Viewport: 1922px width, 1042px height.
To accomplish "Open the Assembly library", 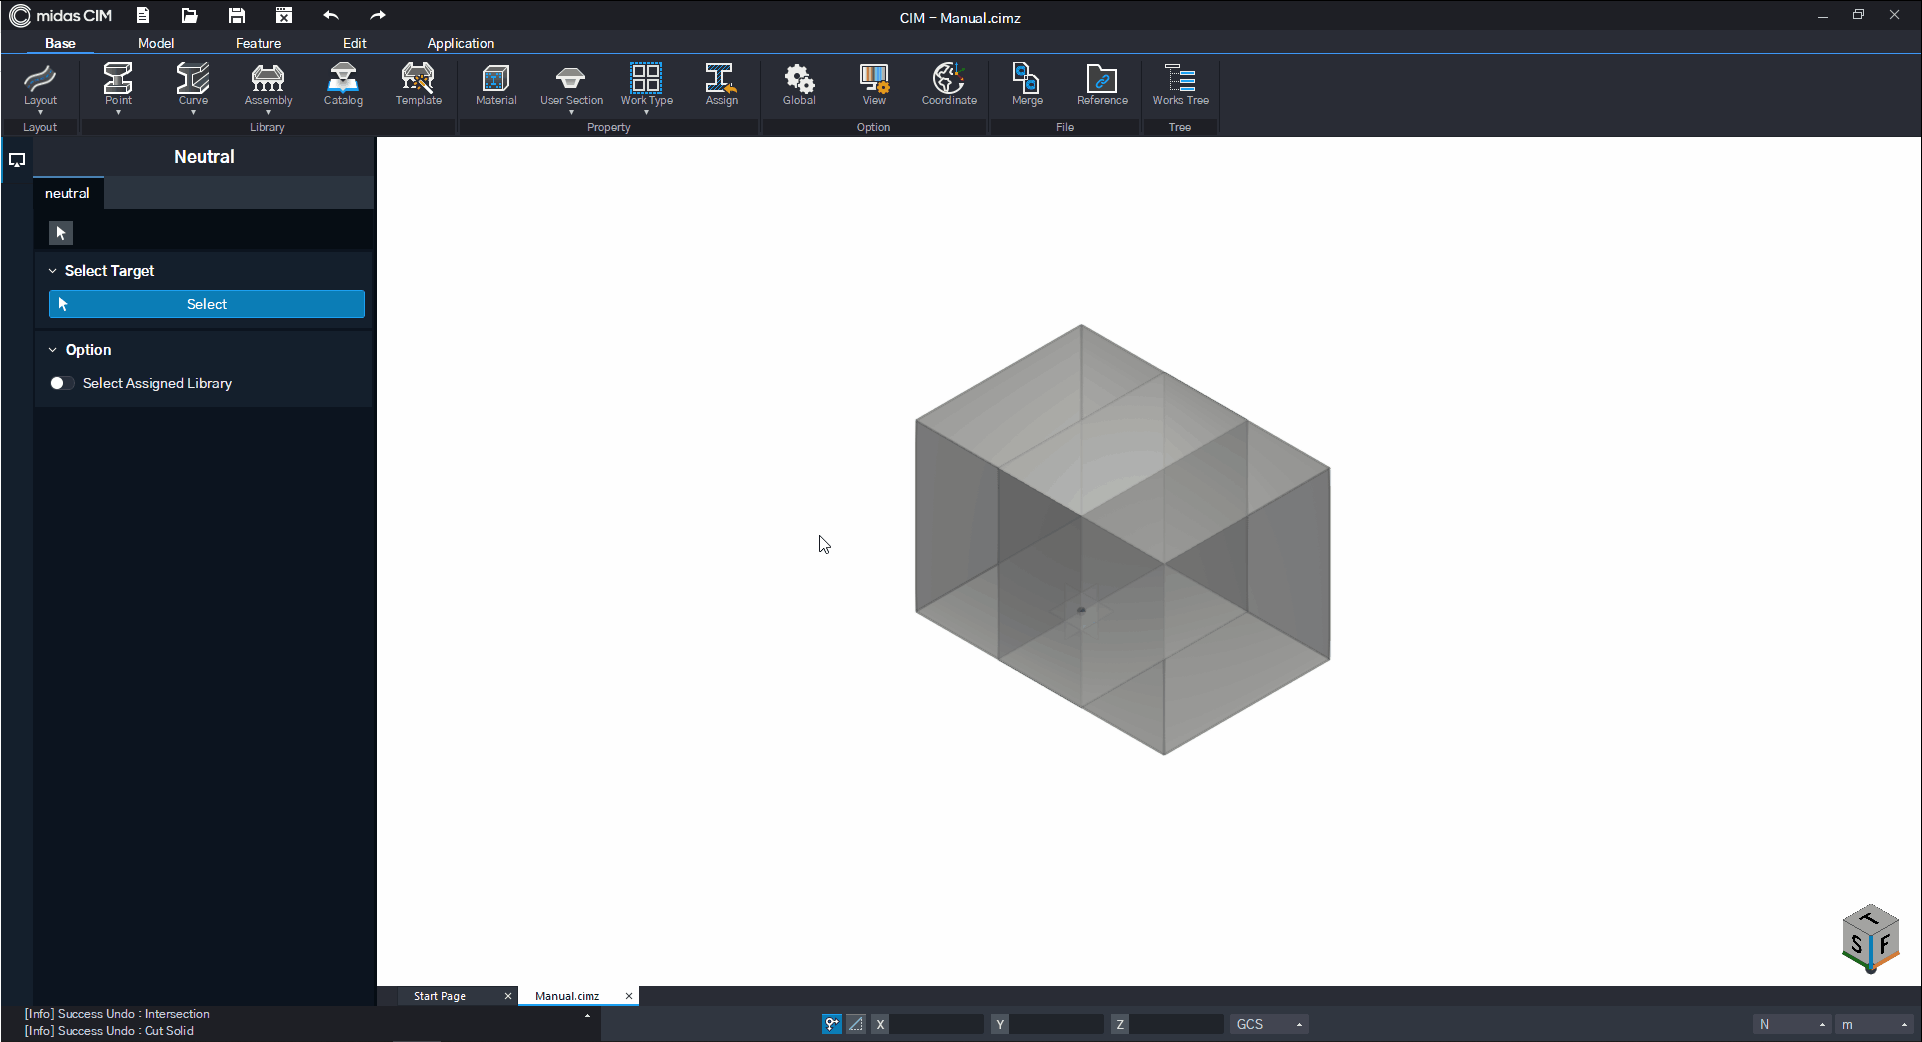I will coord(268,84).
